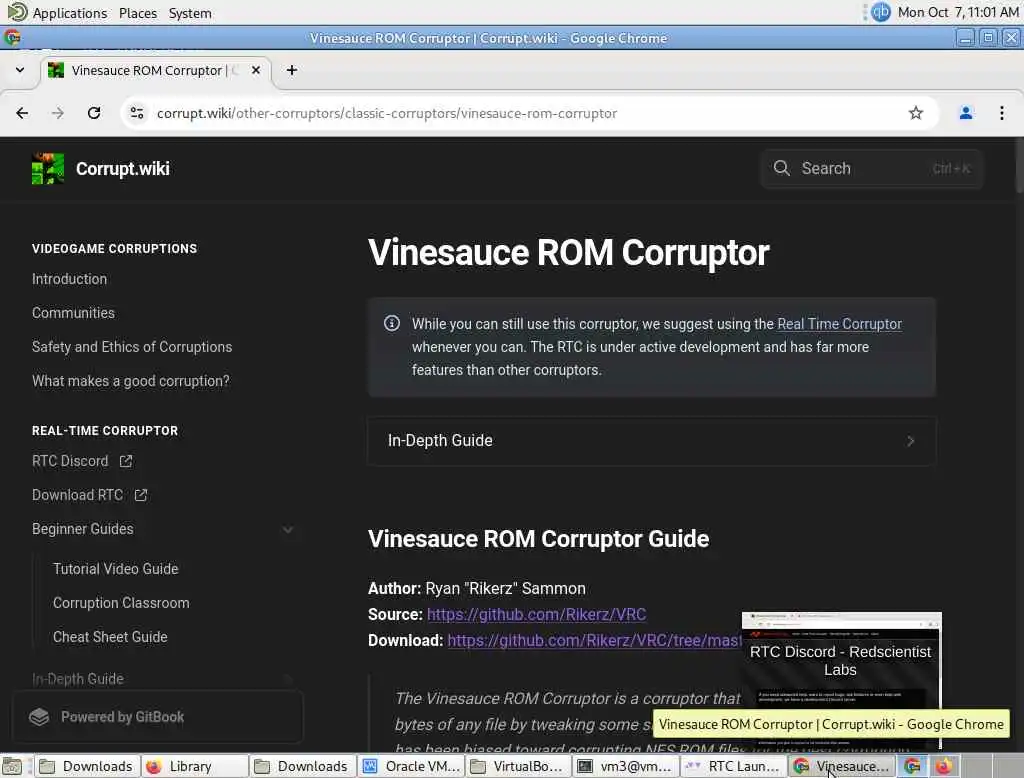Open the sidebar In-Depth Guide item
The height and width of the screenshot is (778, 1024).
pyautogui.click(x=77, y=679)
